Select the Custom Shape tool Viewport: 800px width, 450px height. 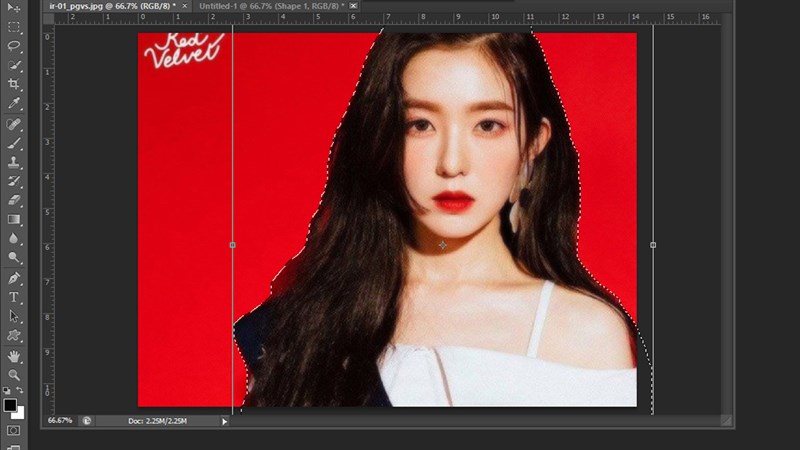click(14, 335)
